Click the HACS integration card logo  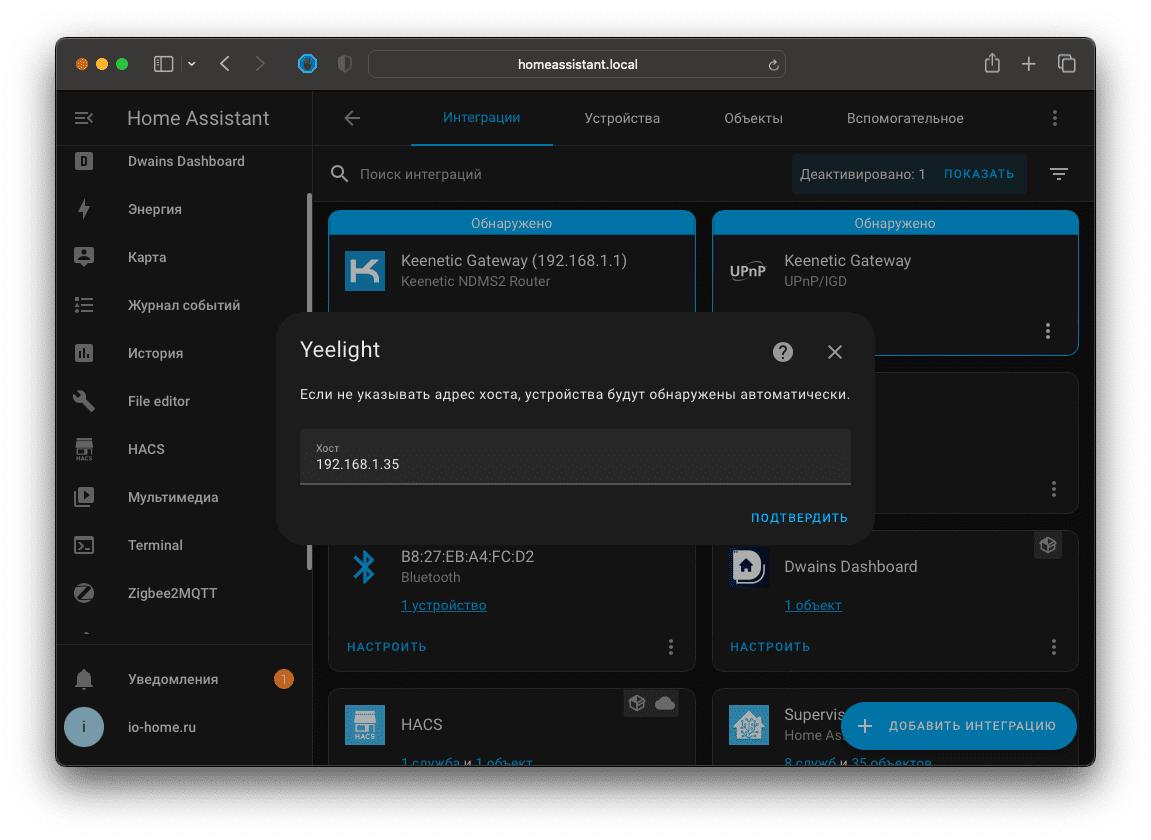365,725
